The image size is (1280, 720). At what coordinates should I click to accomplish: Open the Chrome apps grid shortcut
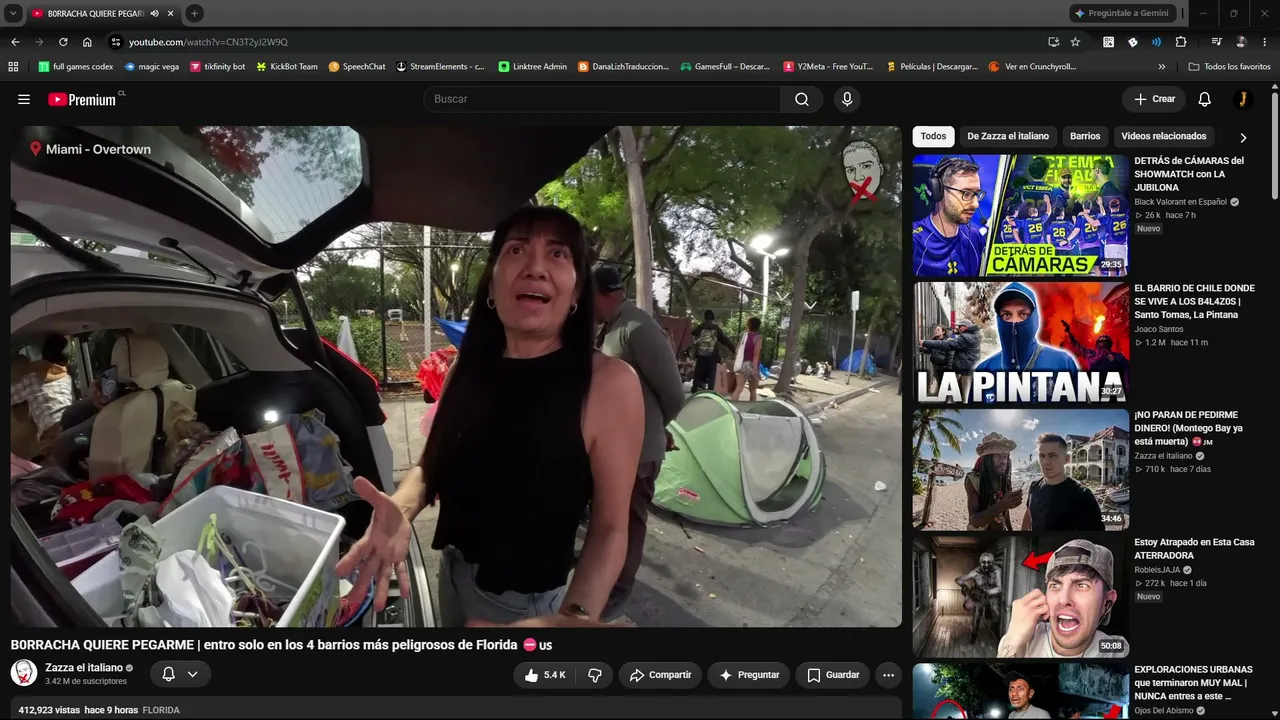pyautogui.click(x=13, y=67)
